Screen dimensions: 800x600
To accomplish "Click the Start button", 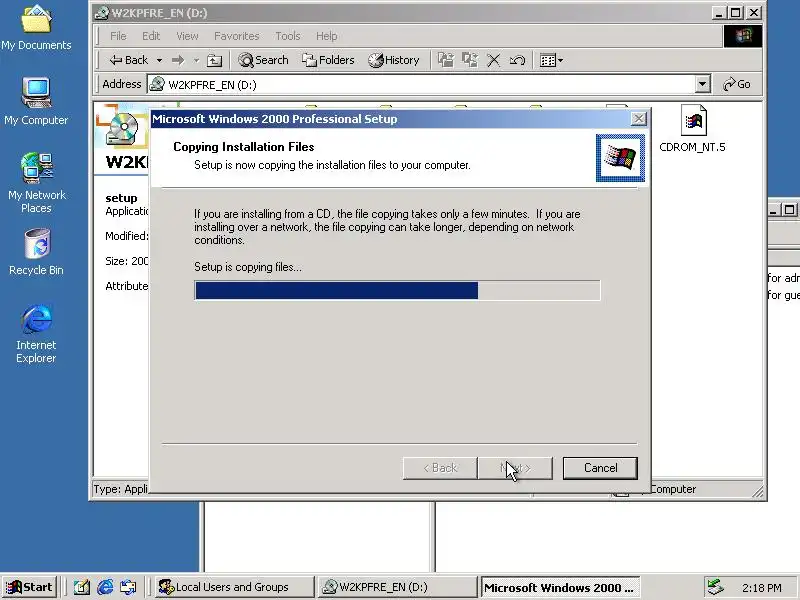I will [x=30, y=587].
